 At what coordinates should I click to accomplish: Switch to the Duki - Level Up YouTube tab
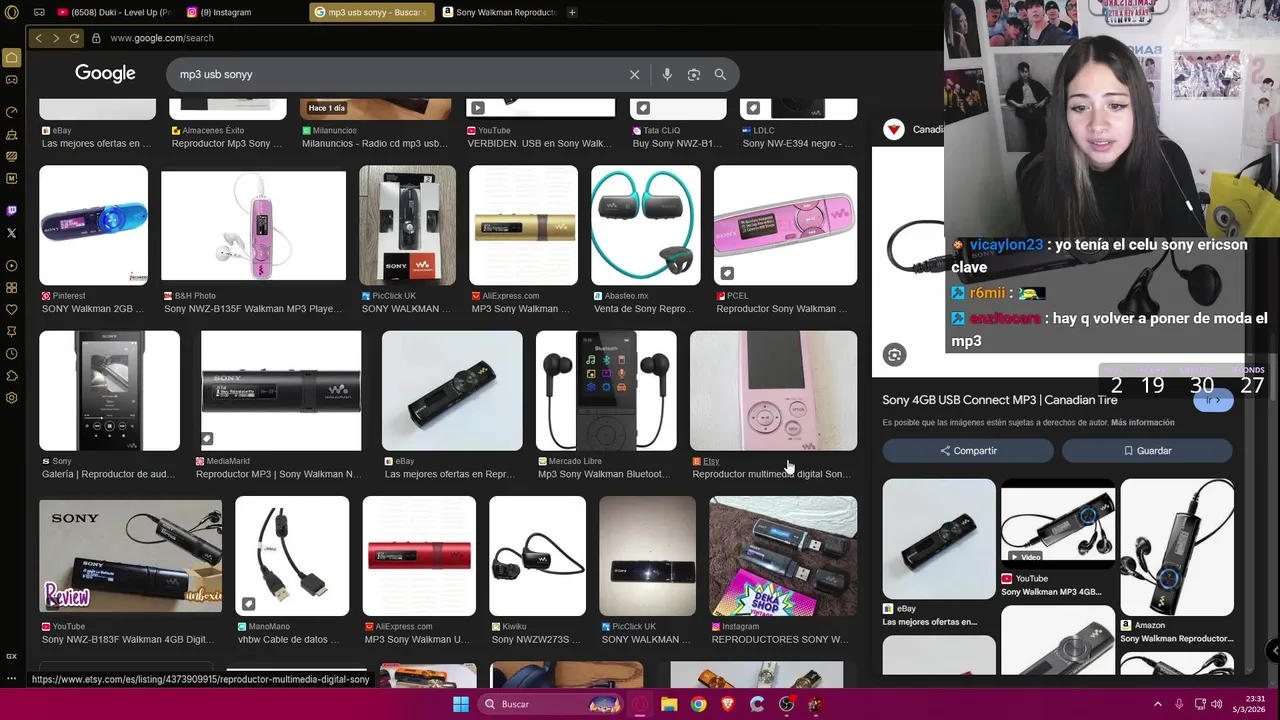tap(113, 12)
